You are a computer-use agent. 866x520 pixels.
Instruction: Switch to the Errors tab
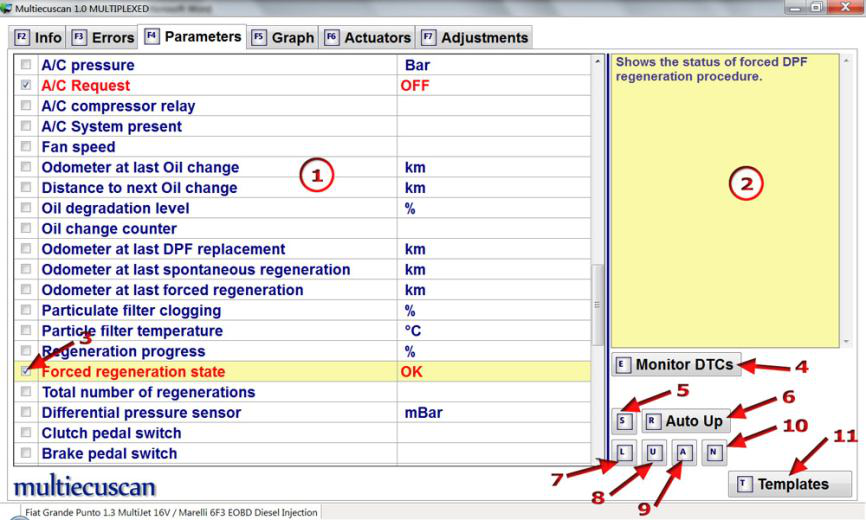[x=104, y=38]
